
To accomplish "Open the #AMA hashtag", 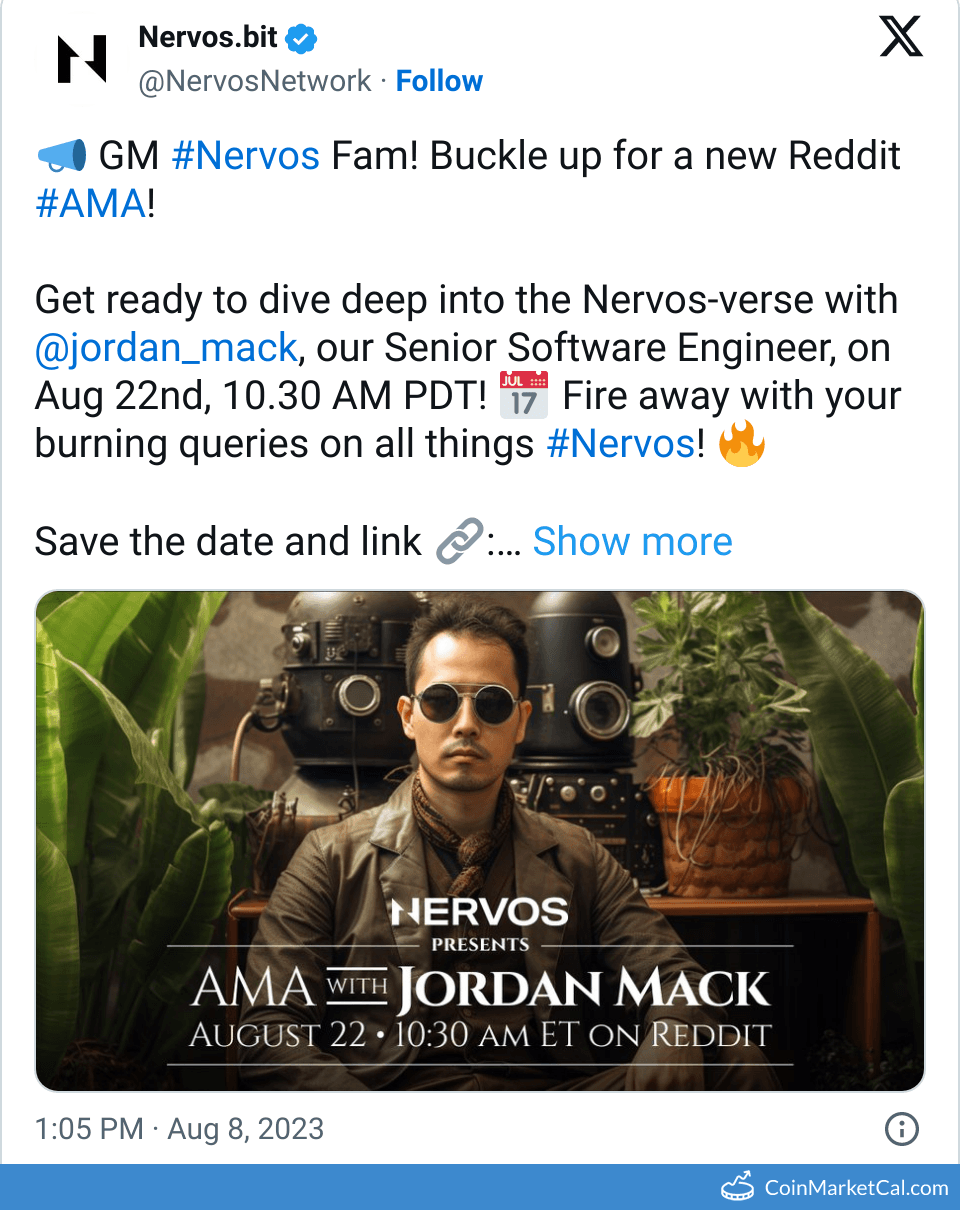I will [90, 204].
